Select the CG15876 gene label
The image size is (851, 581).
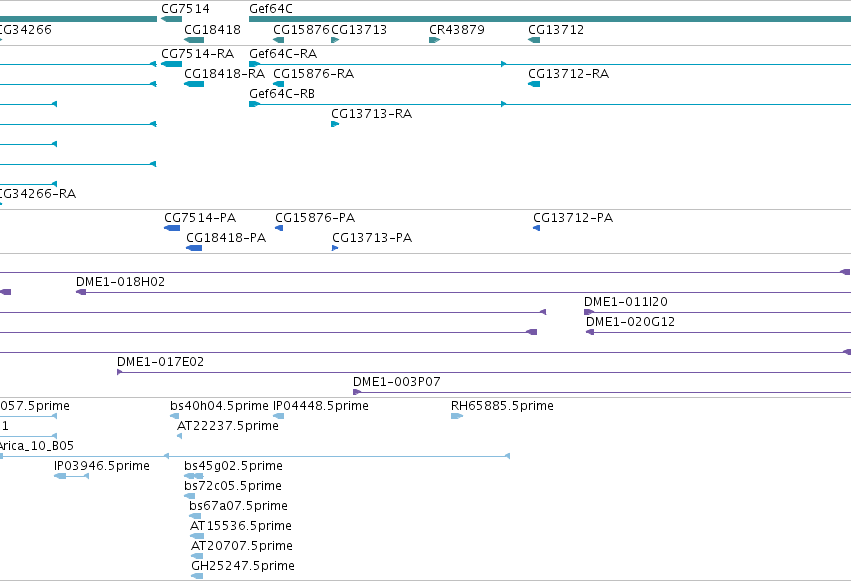coord(301,29)
